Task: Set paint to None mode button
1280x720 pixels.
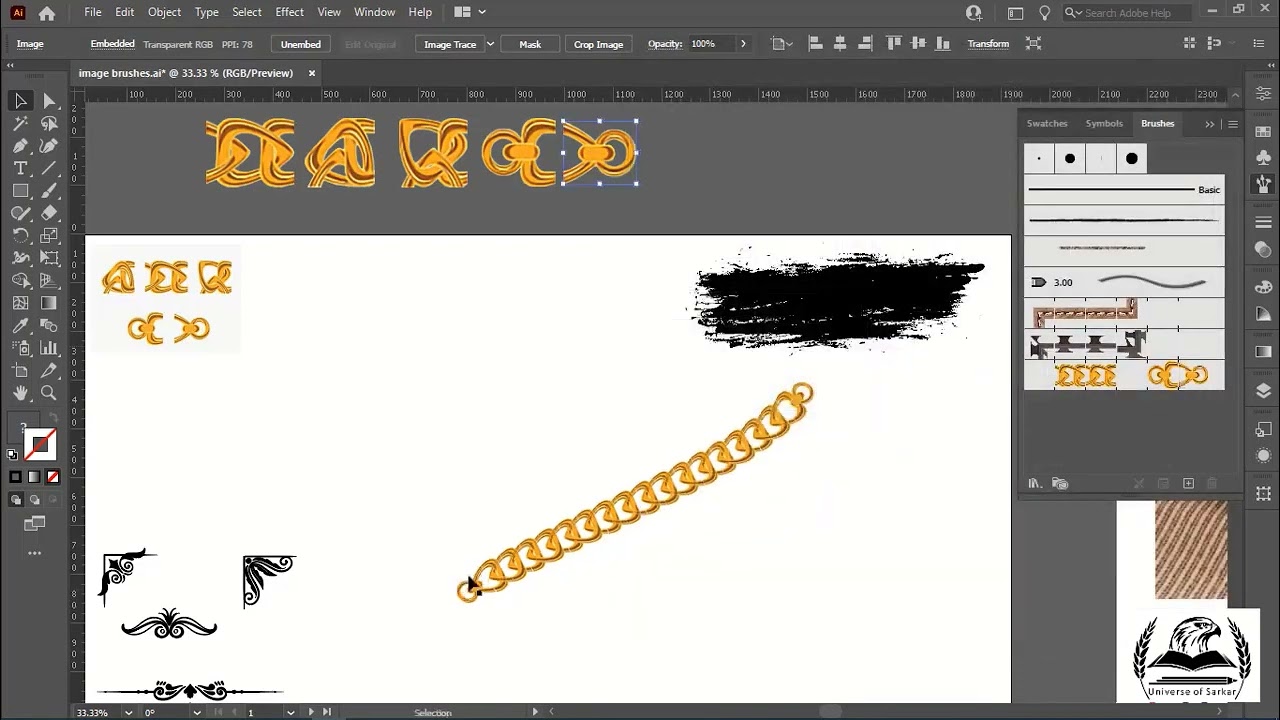Action: pyautogui.click(x=53, y=477)
